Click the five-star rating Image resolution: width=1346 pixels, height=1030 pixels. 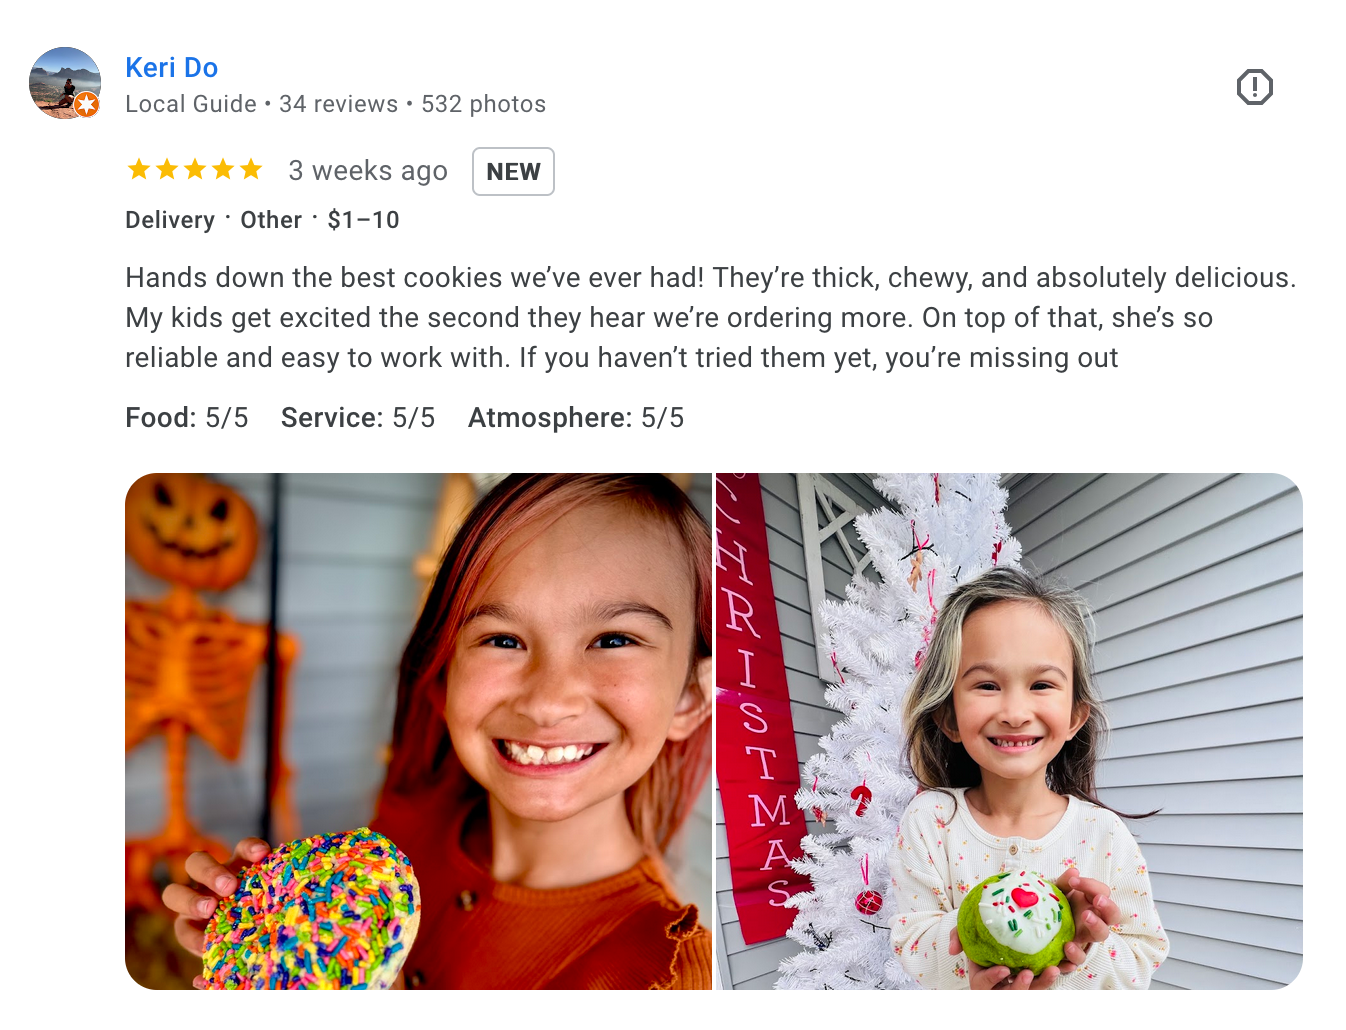(x=195, y=170)
